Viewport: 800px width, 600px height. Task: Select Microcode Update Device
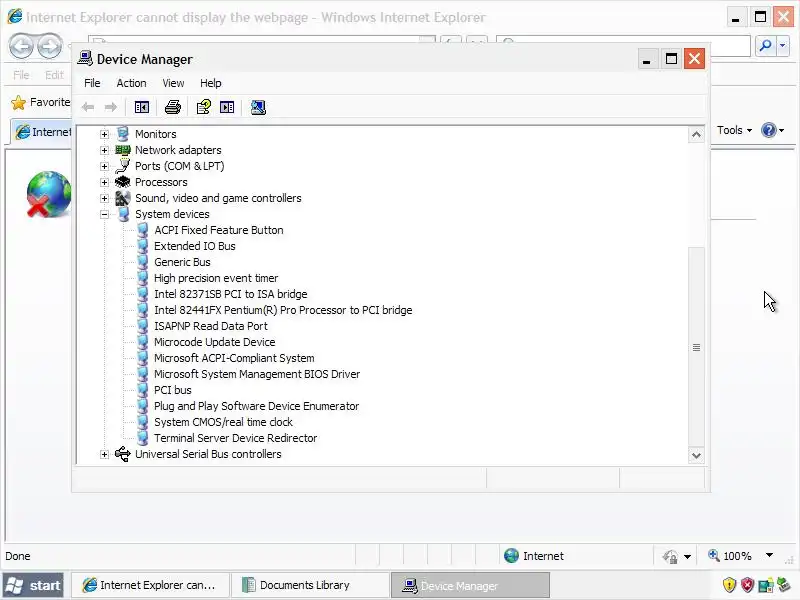pyautogui.click(x=214, y=342)
